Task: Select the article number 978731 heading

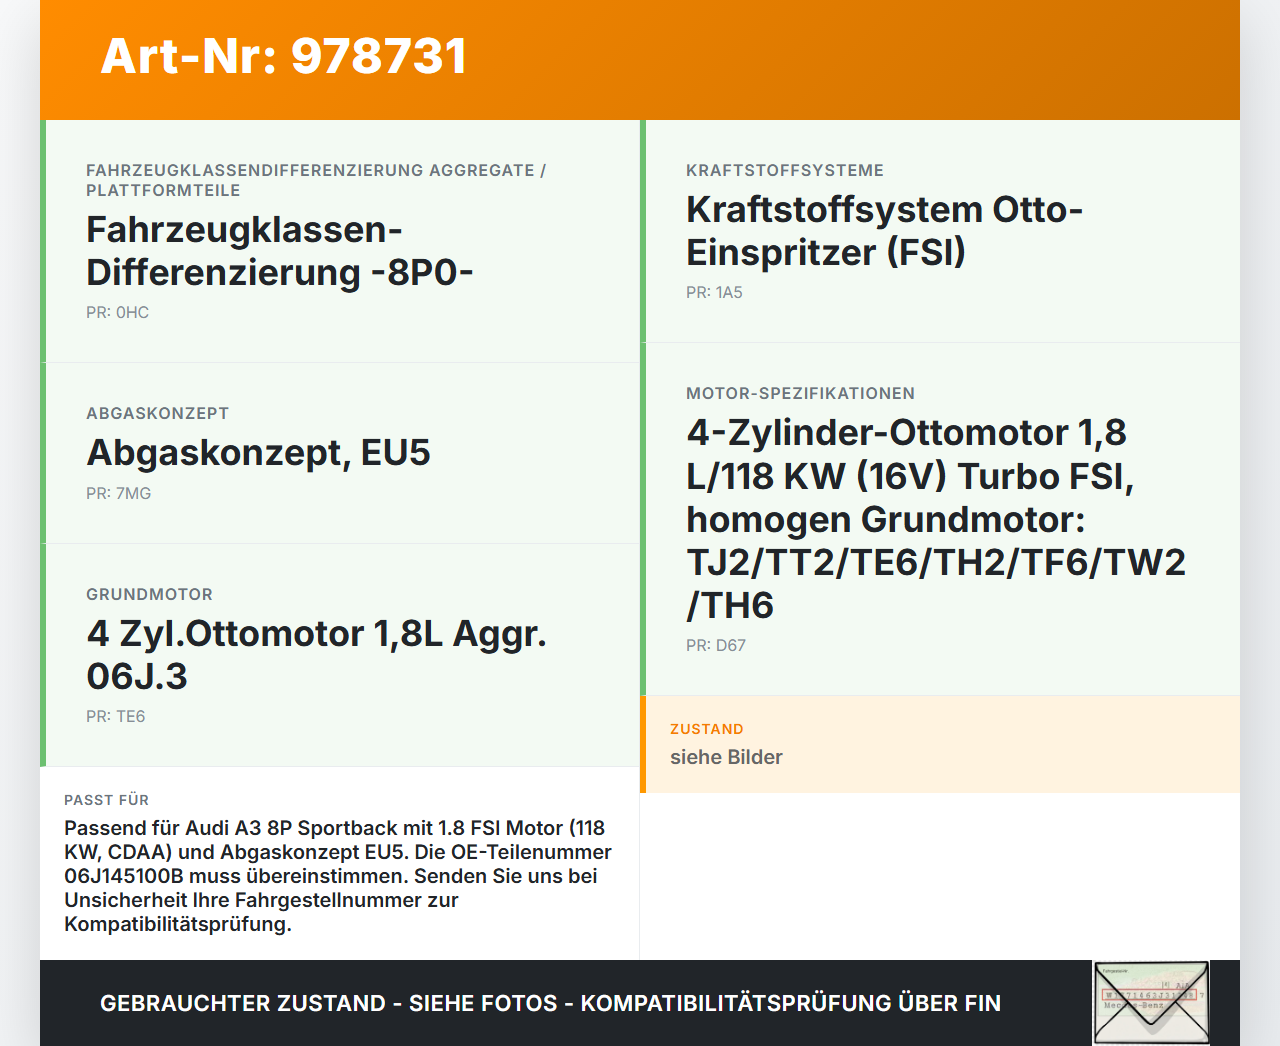Action: click(x=283, y=58)
